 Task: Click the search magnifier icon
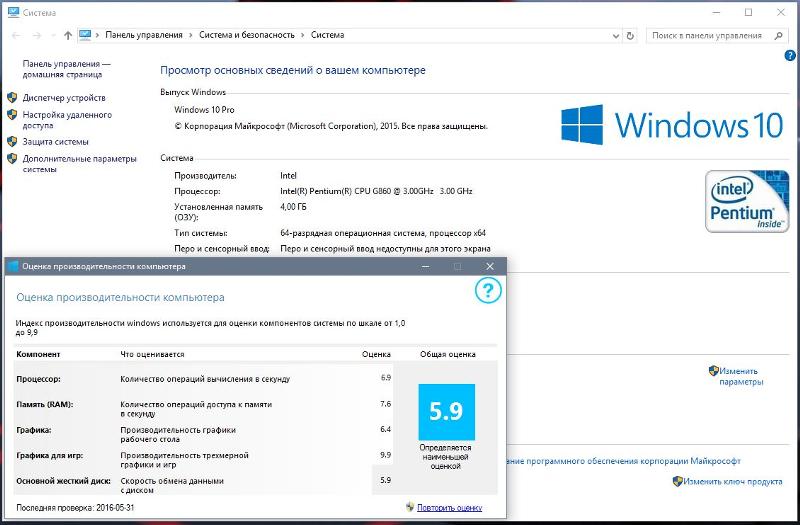coord(778,36)
